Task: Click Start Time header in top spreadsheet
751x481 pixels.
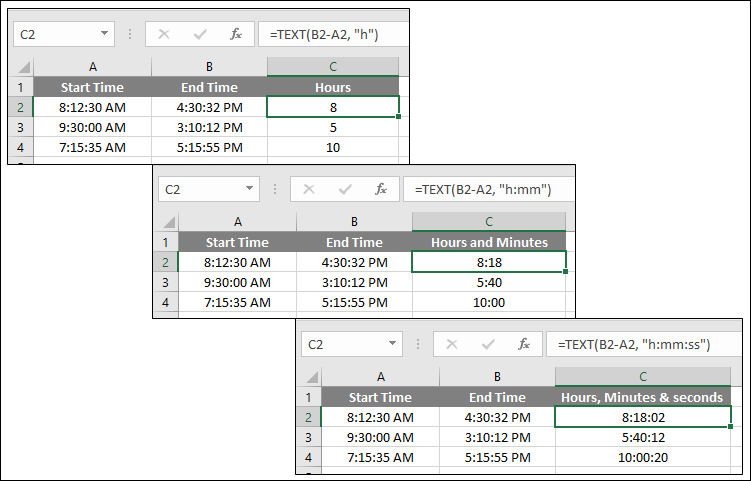Action: [92, 87]
